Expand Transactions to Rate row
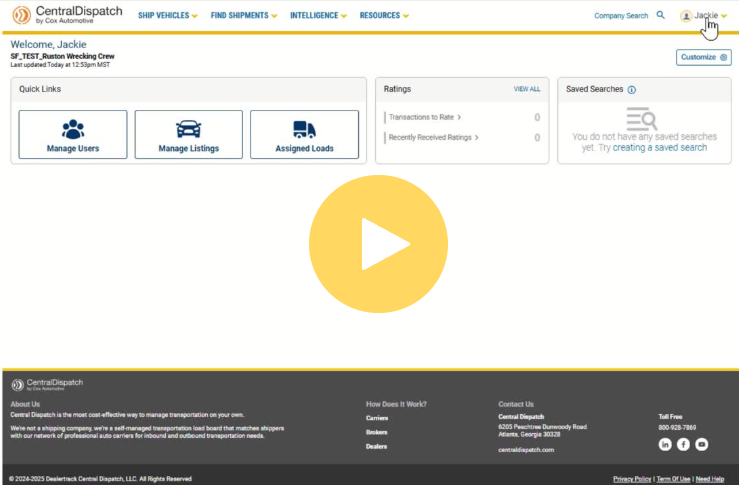This screenshot has height=487, width=739. pyautogui.click(x=425, y=117)
